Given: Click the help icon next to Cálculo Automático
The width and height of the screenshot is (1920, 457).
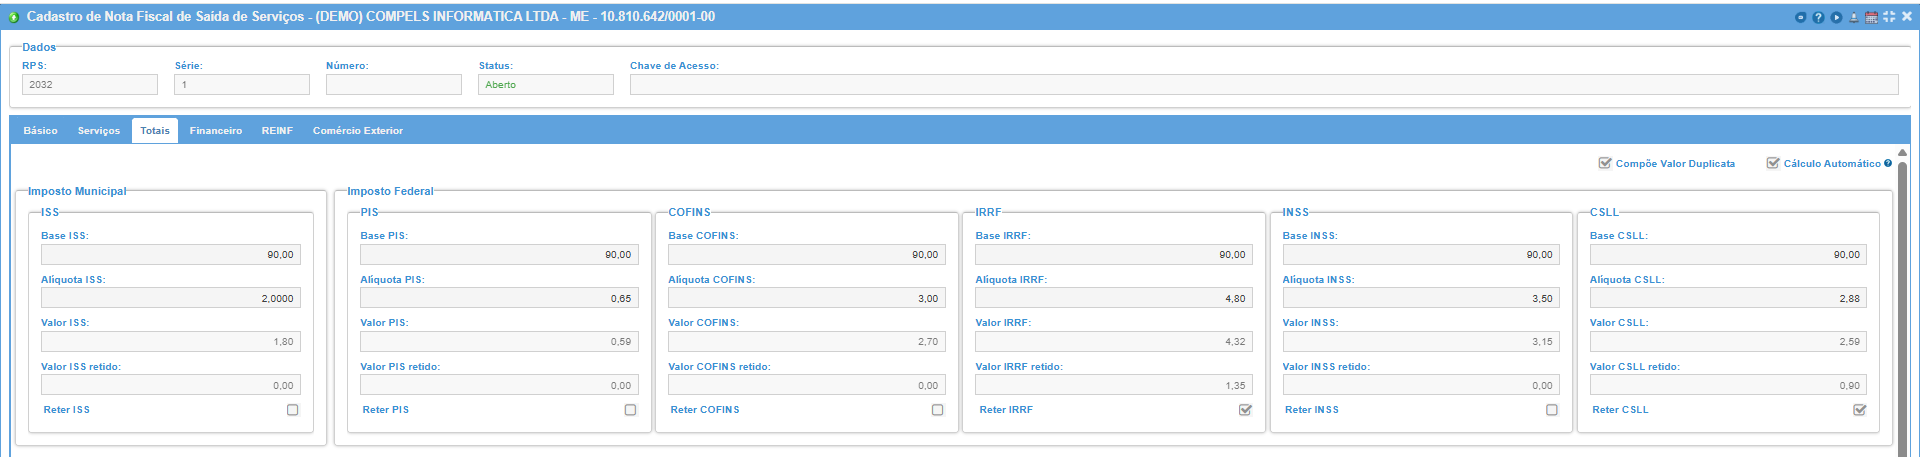Looking at the screenshot, I should point(1888,163).
